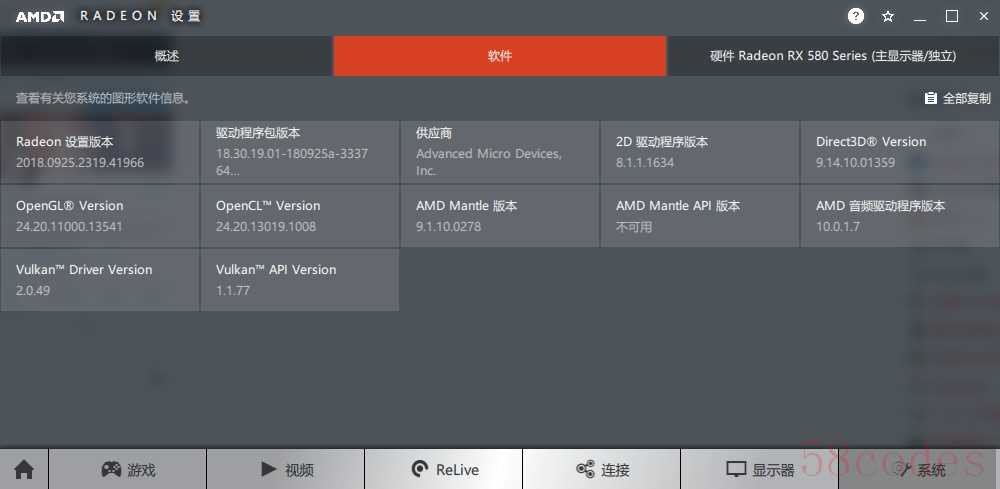This screenshot has height=489, width=1000.
Task: Minimize the Radeon settings window
Action: click(920, 17)
